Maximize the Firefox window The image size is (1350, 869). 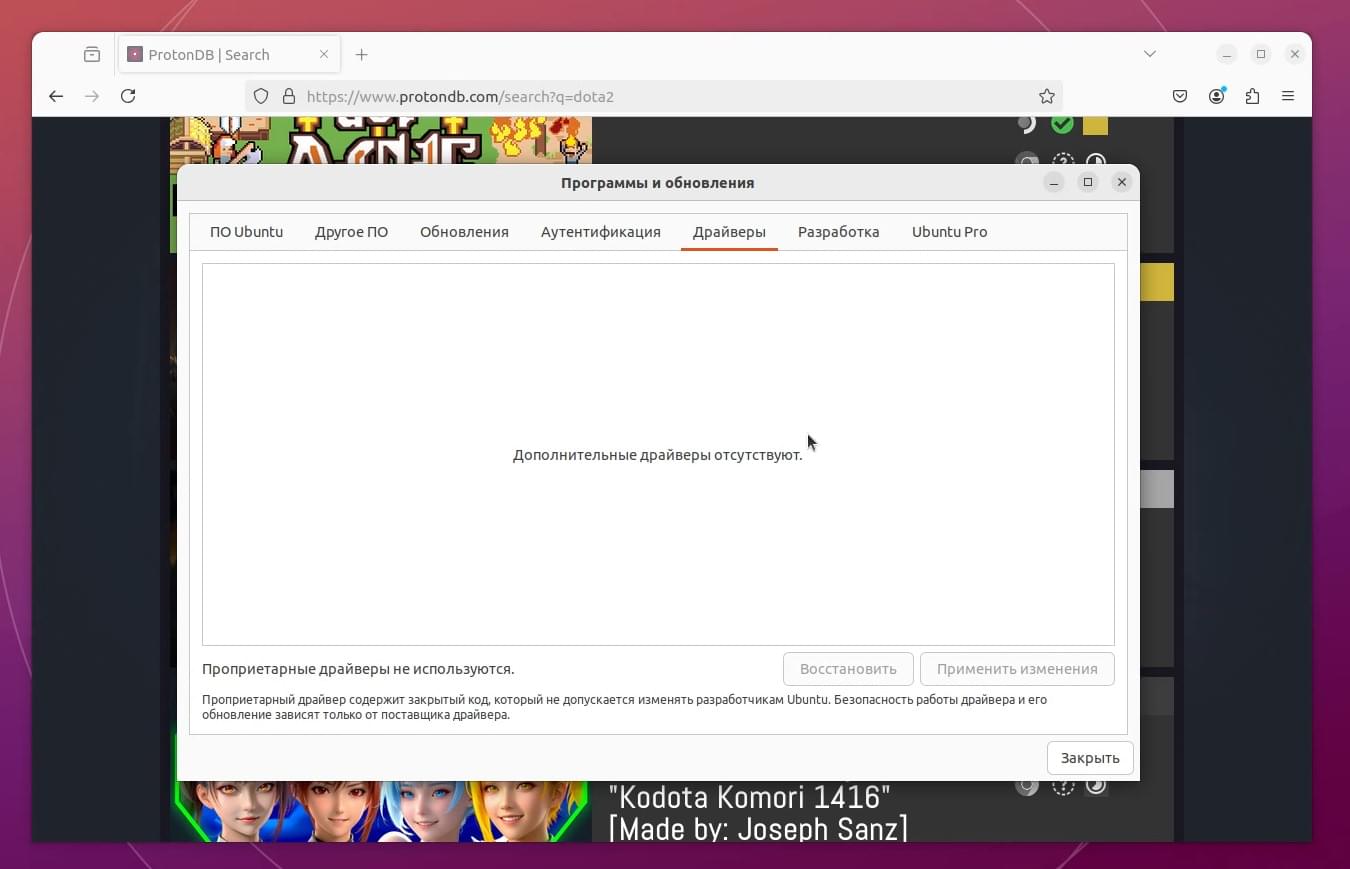(x=1261, y=54)
